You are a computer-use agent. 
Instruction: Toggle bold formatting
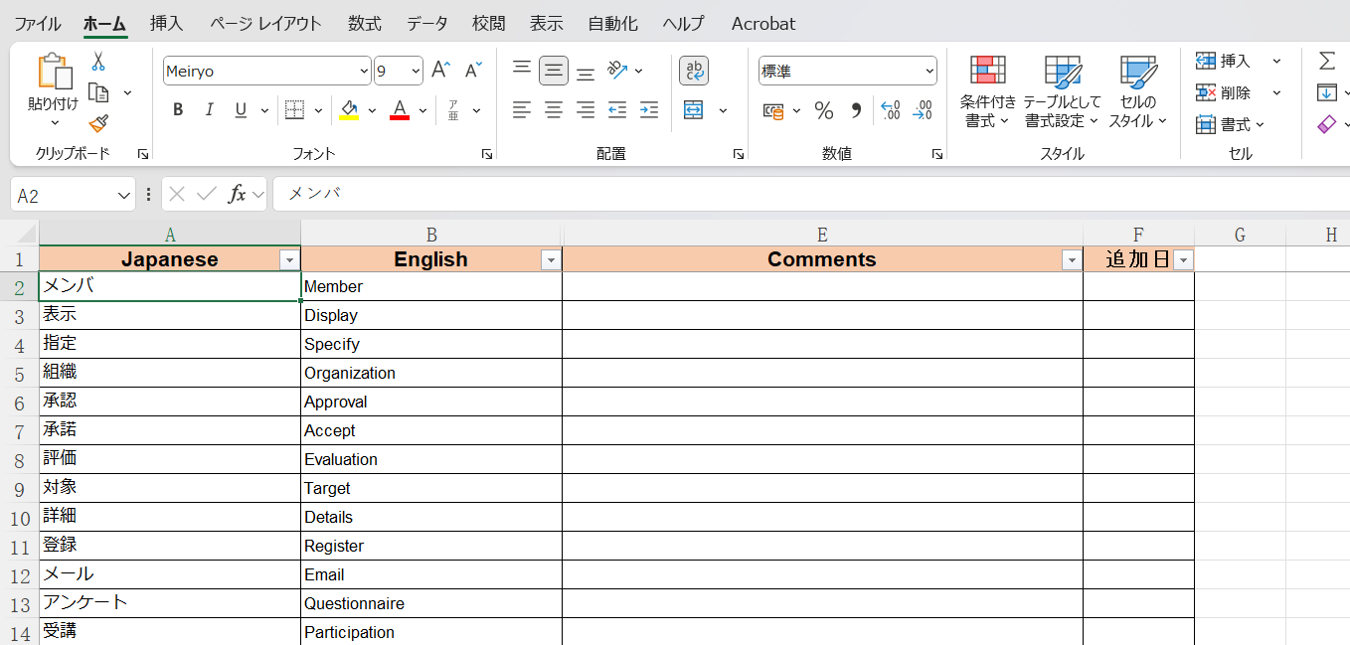tap(178, 110)
